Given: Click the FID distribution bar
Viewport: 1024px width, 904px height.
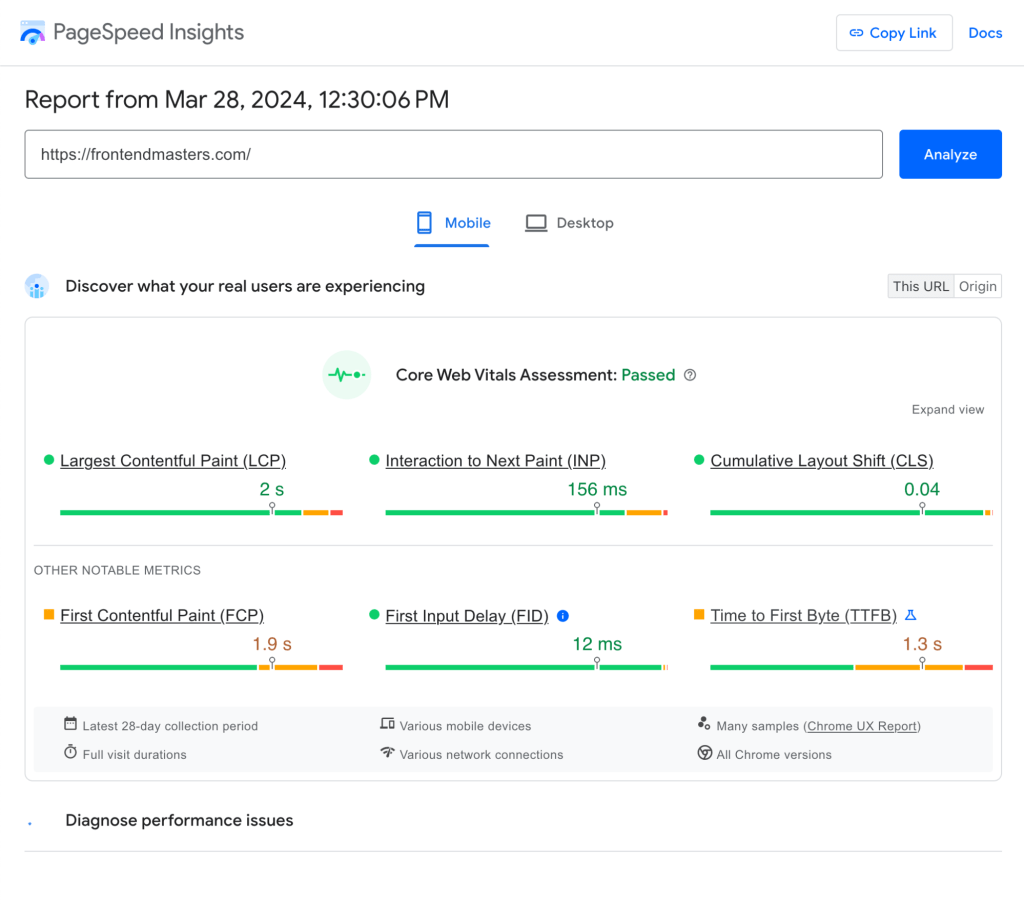Looking at the screenshot, I should 526,667.
